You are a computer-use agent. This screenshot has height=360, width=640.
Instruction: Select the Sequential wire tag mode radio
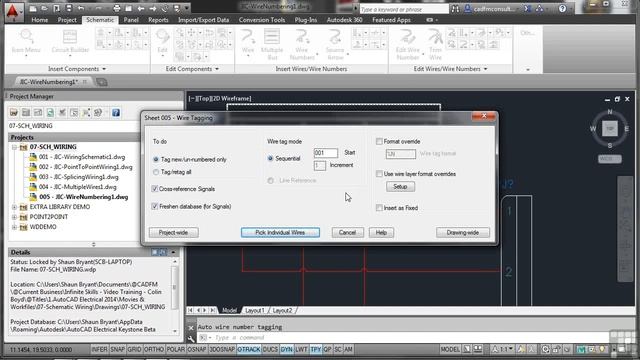(270, 158)
